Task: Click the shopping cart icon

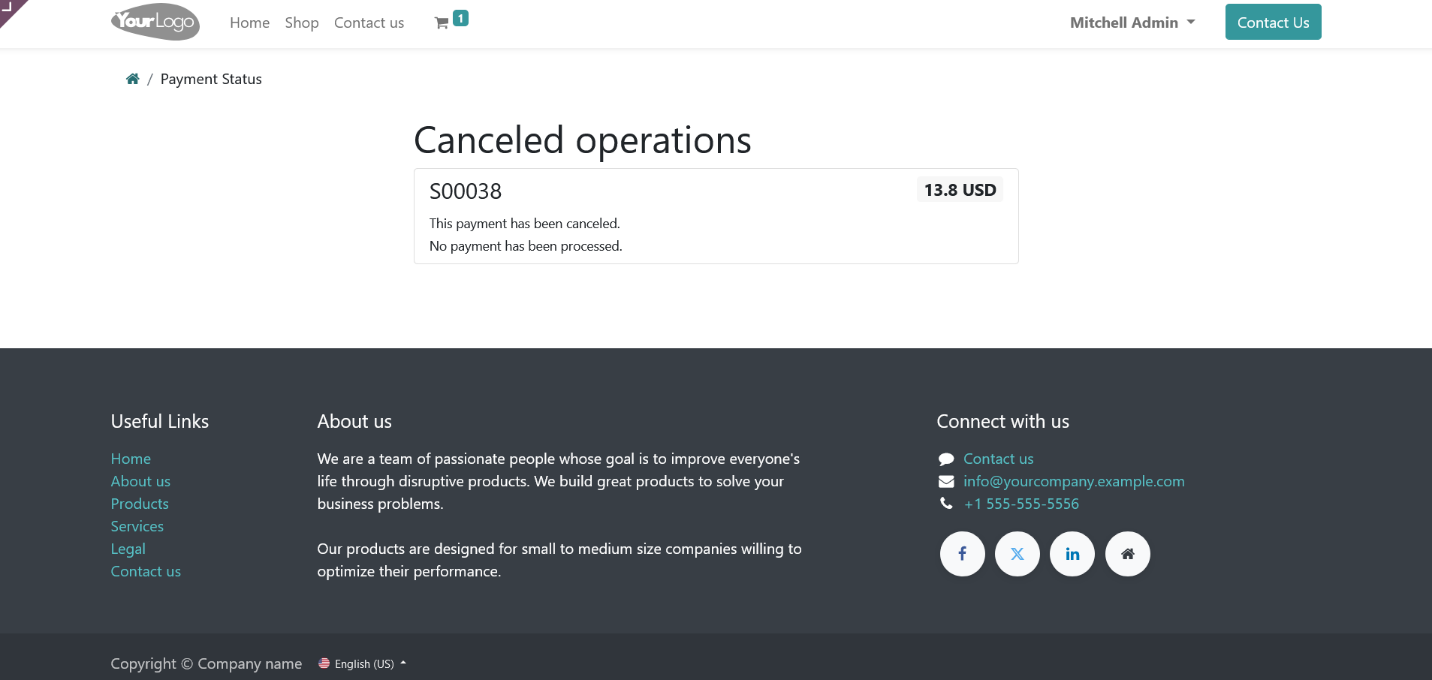Action: click(x=441, y=23)
